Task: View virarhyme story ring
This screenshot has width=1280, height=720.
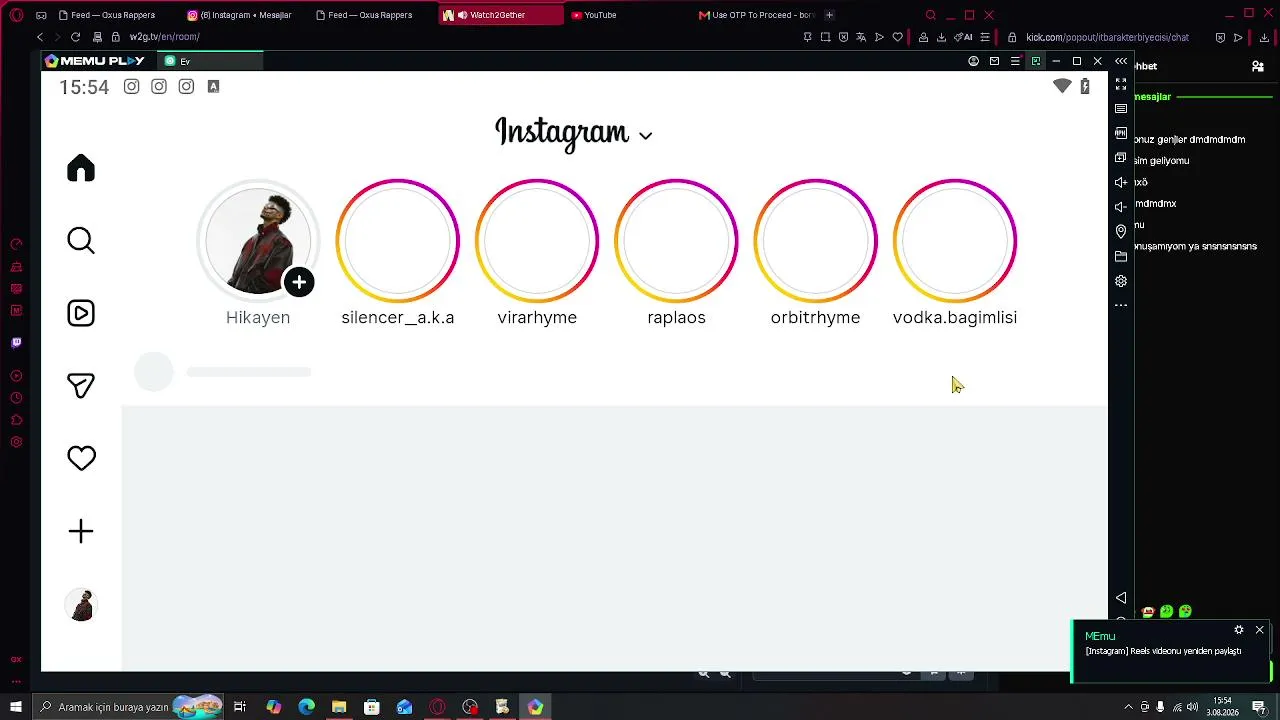Action: click(x=537, y=241)
